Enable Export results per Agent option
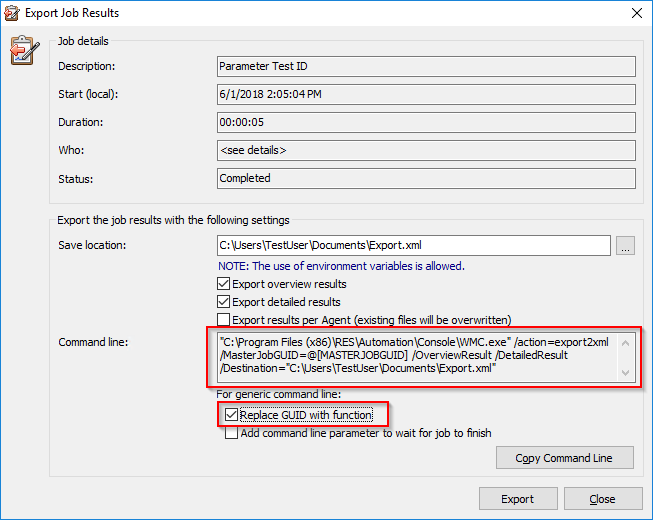 224,320
